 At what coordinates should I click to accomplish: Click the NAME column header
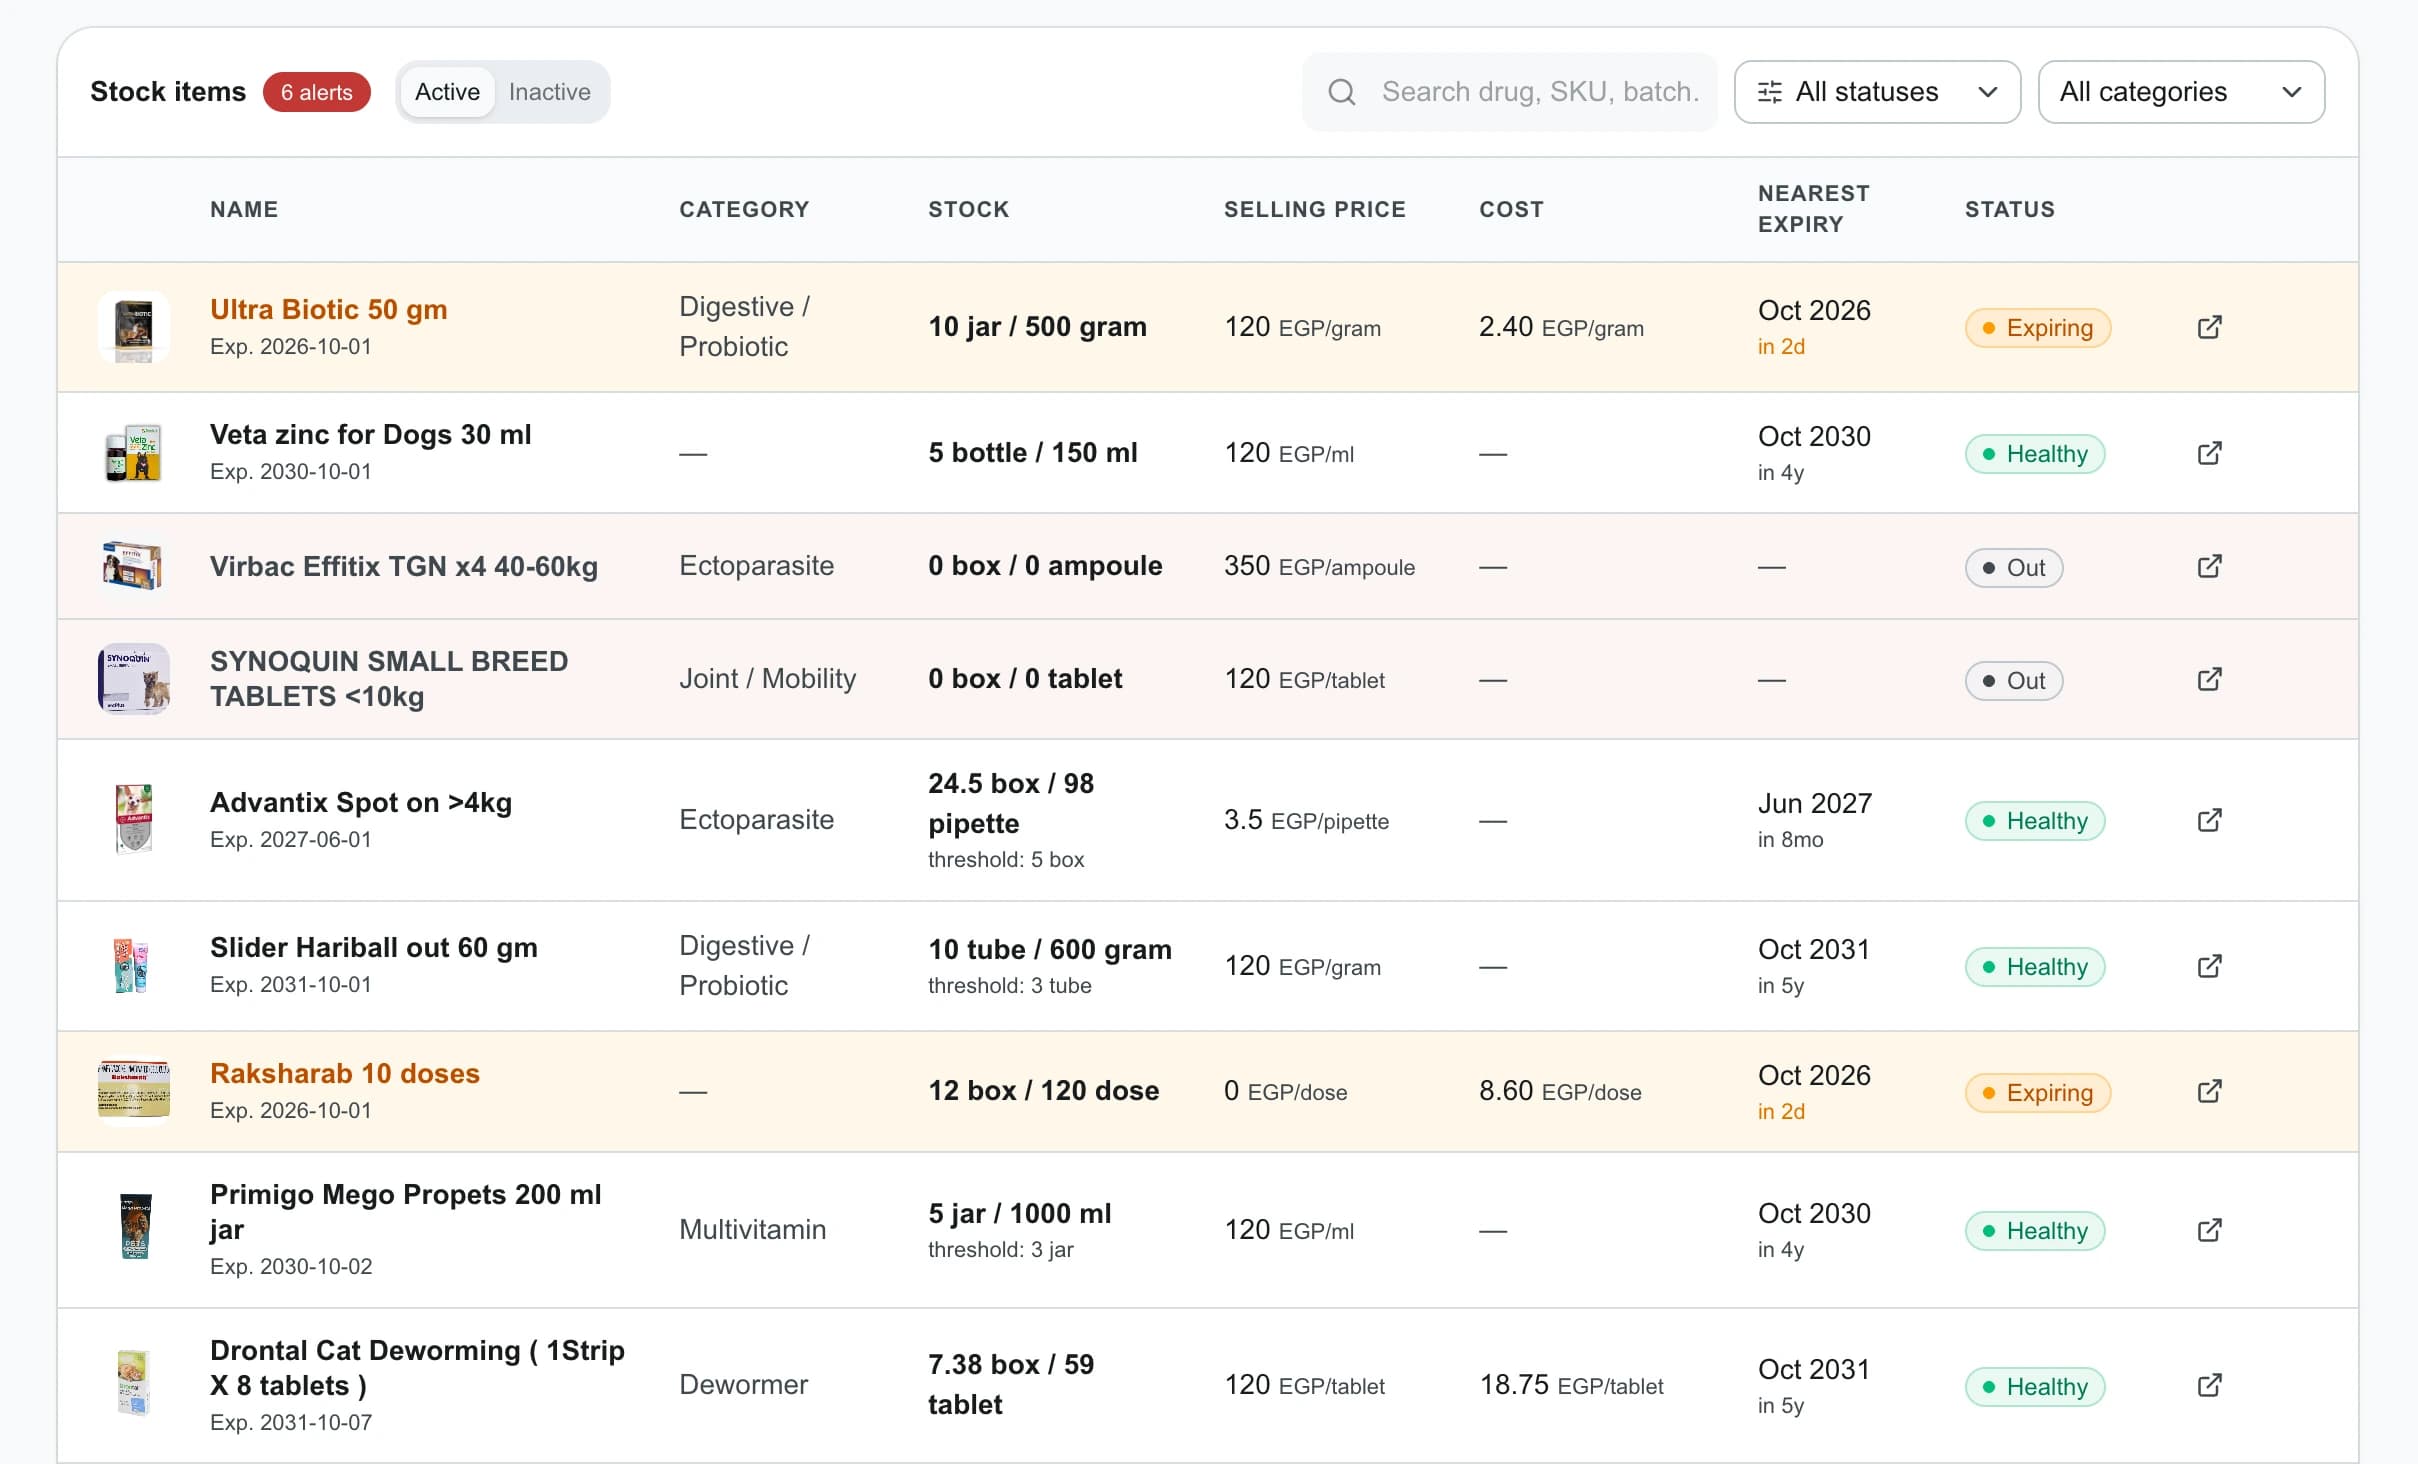(244, 209)
